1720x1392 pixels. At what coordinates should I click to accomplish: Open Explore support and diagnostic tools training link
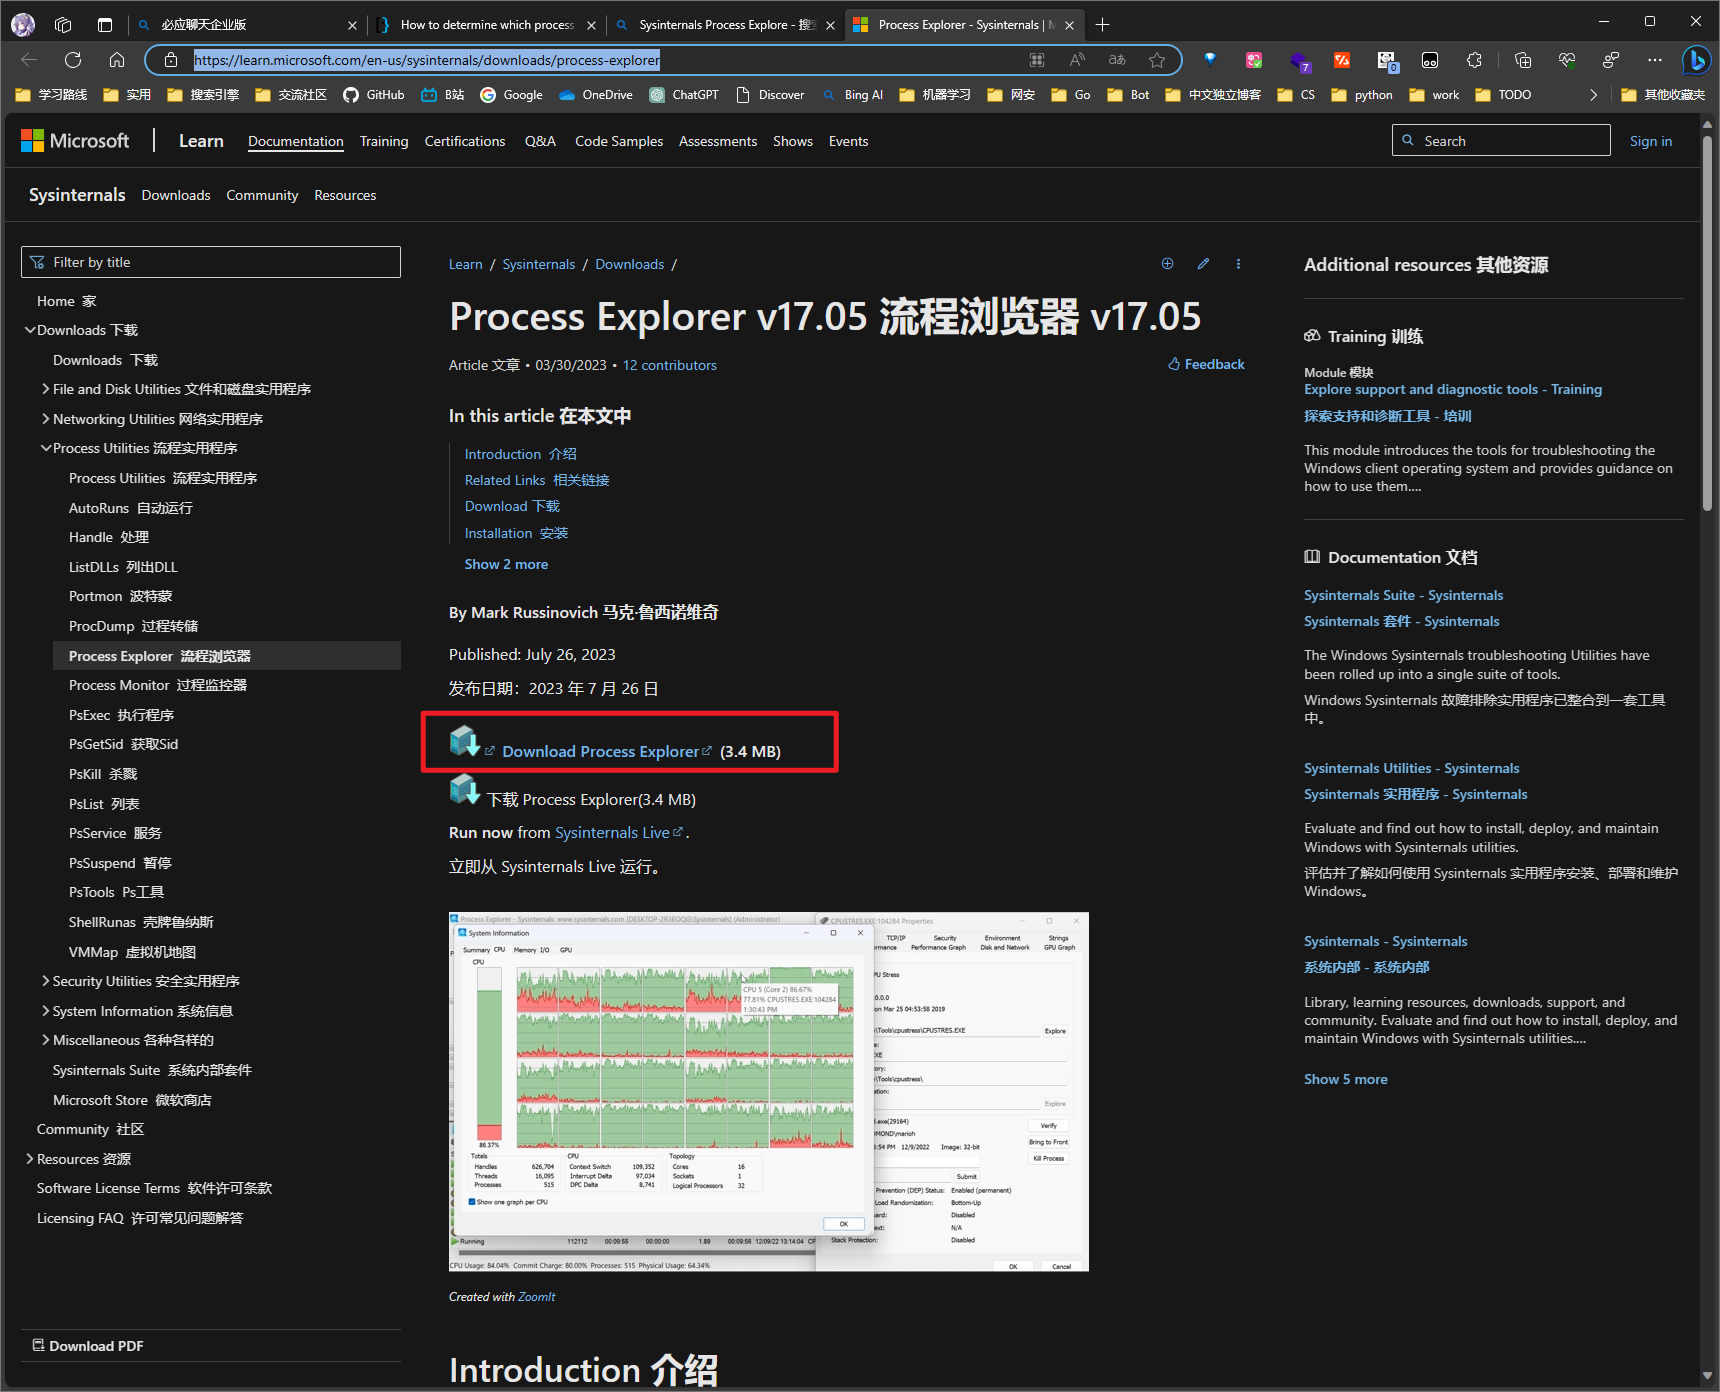[1453, 389]
